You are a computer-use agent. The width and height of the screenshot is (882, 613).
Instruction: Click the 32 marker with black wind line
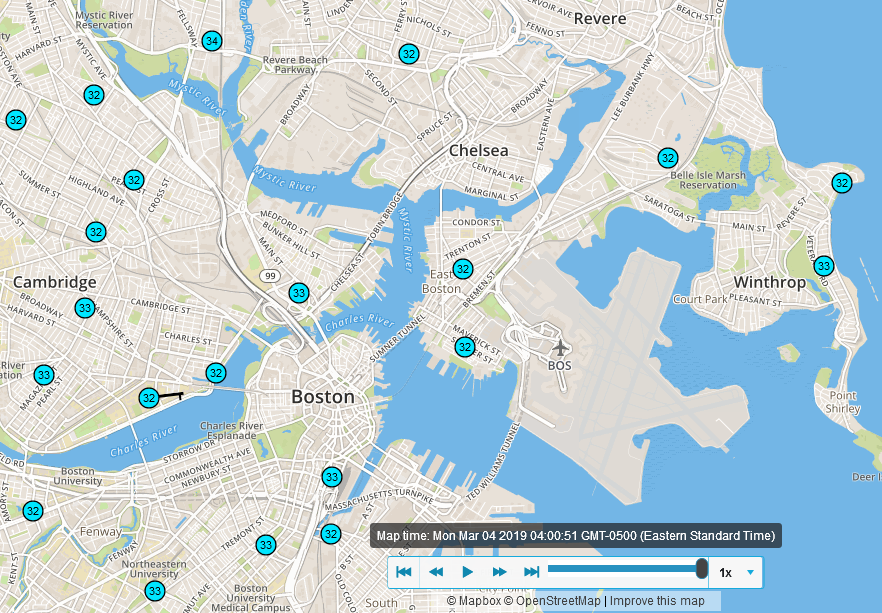[x=148, y=398]
